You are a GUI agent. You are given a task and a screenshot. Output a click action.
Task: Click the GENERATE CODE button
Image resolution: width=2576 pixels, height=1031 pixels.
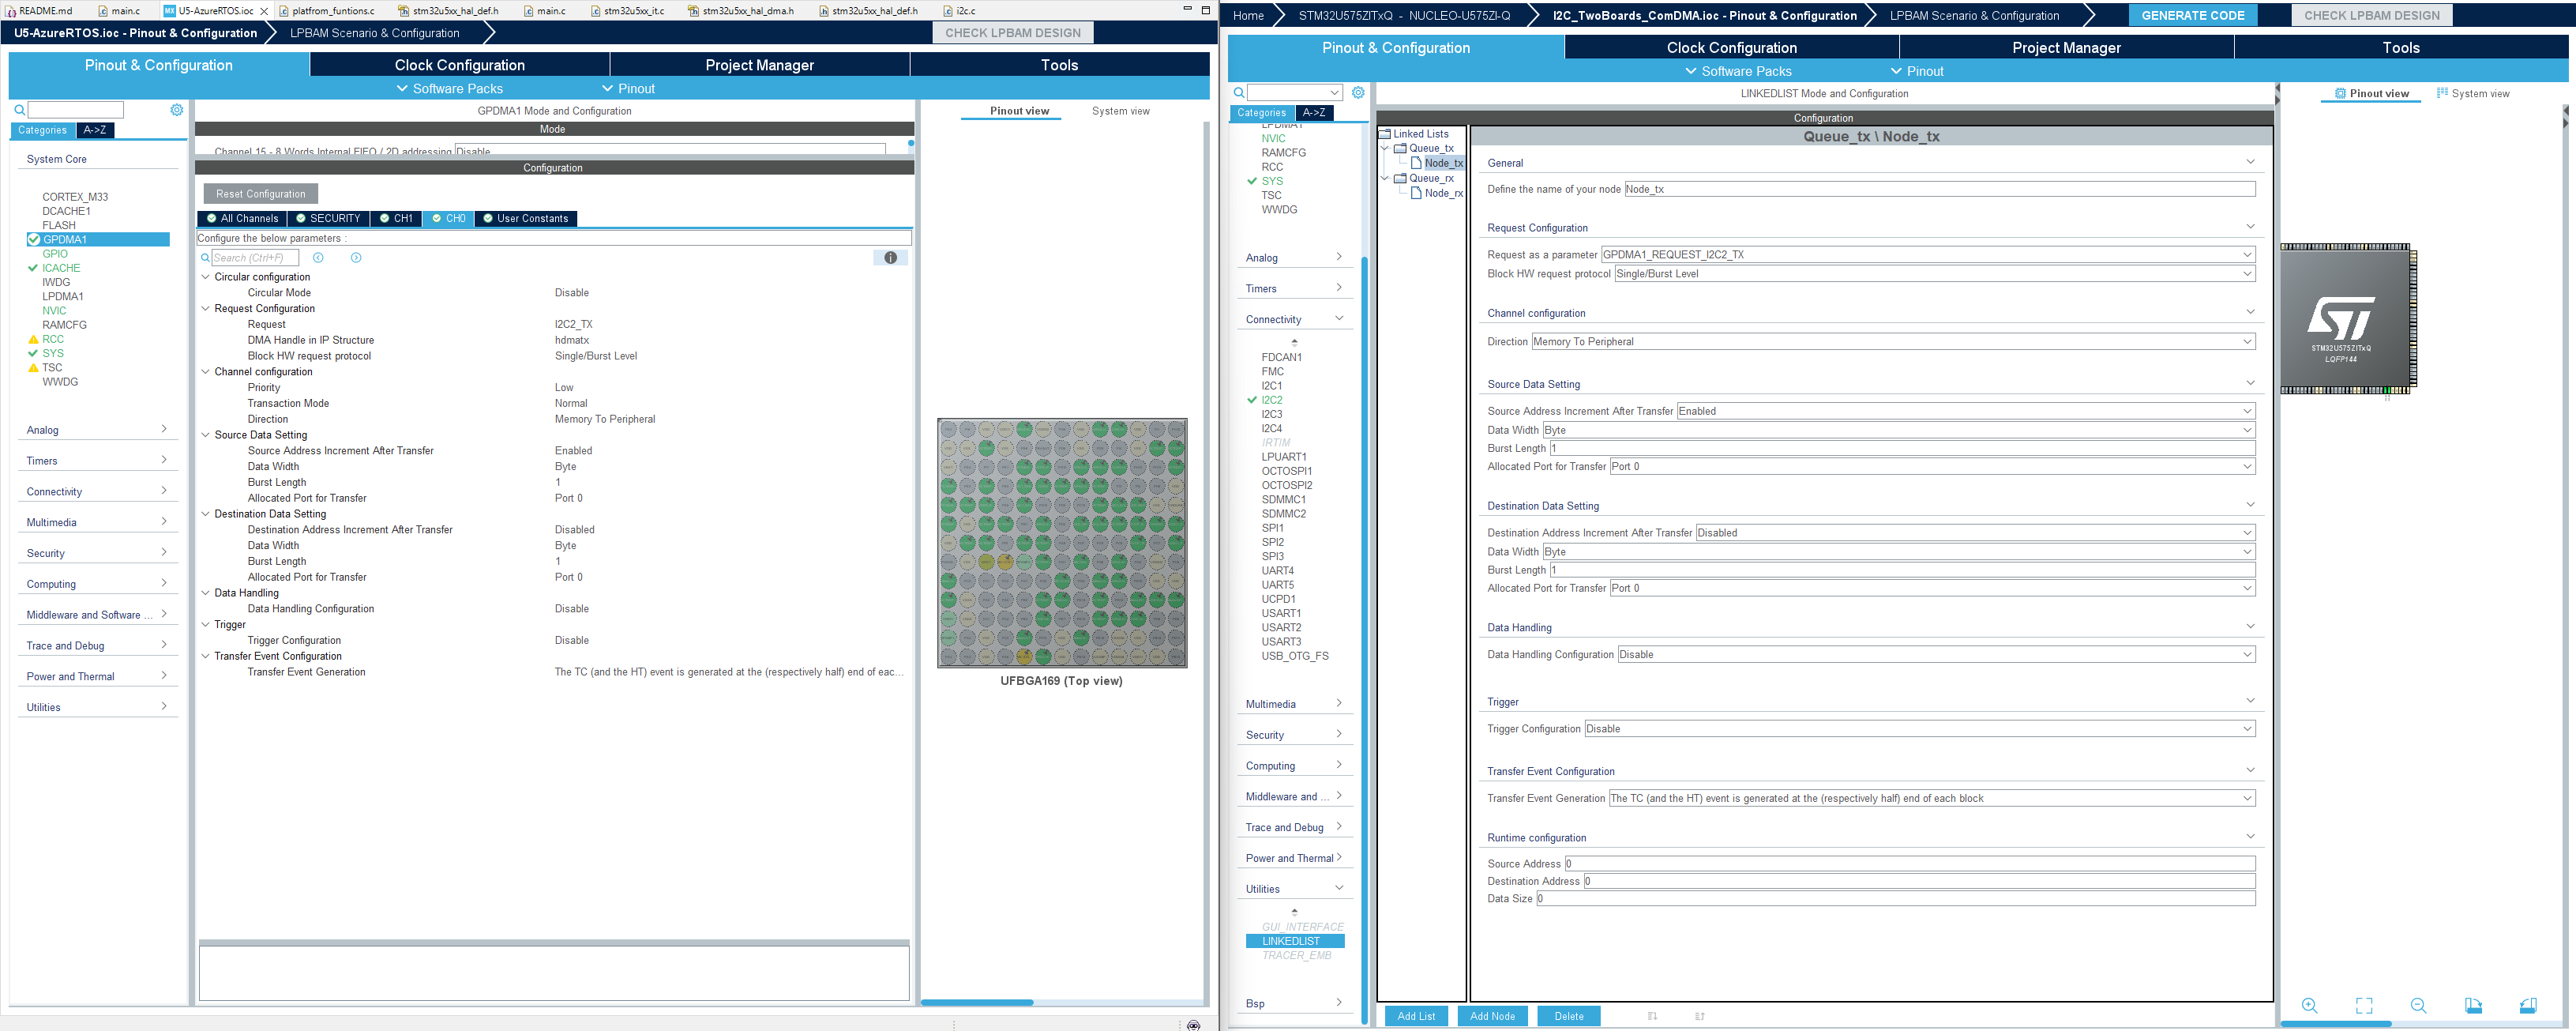[2193, 15]
